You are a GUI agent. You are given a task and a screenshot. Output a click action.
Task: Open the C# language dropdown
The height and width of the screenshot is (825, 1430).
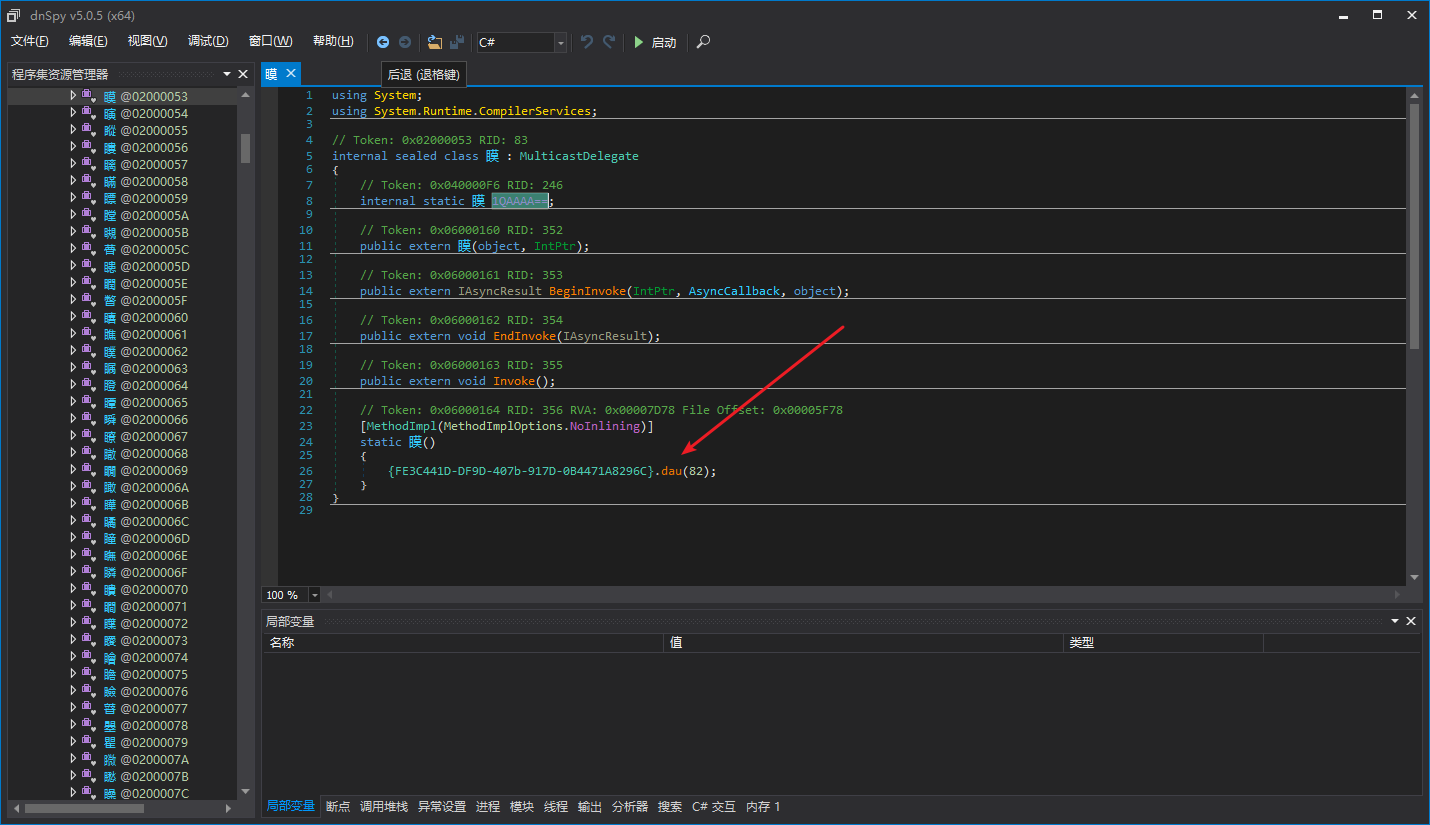(x=560, y=42)
